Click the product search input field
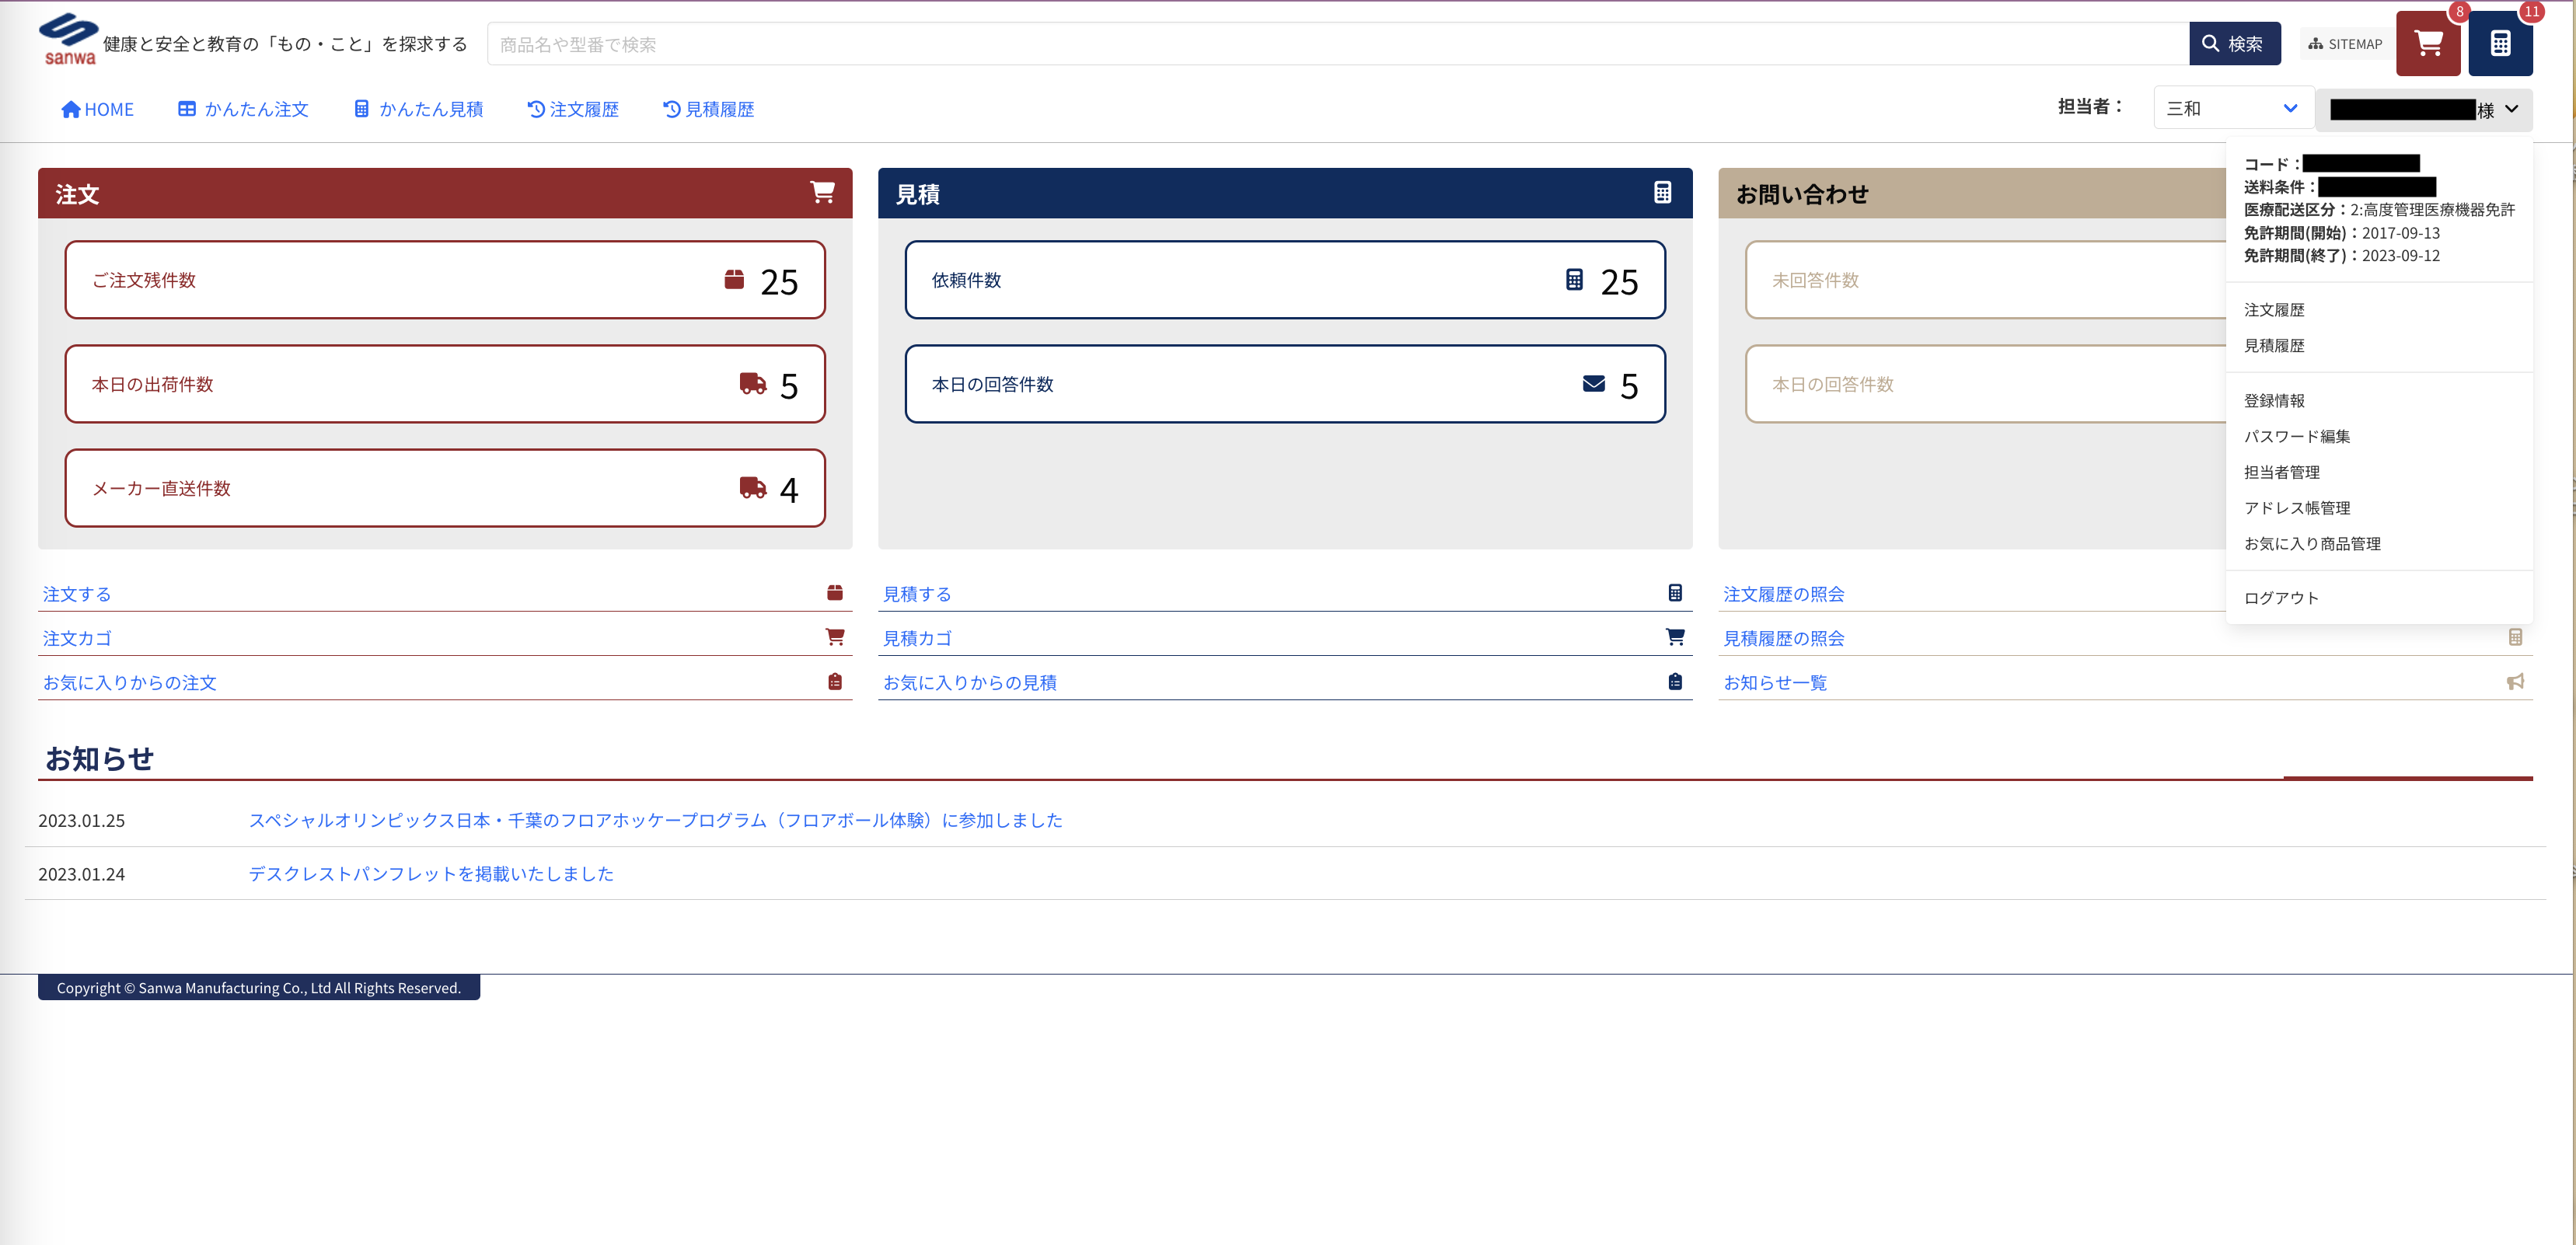The width and height of the screenshot is (2576, 1245). coord(1337,44)
